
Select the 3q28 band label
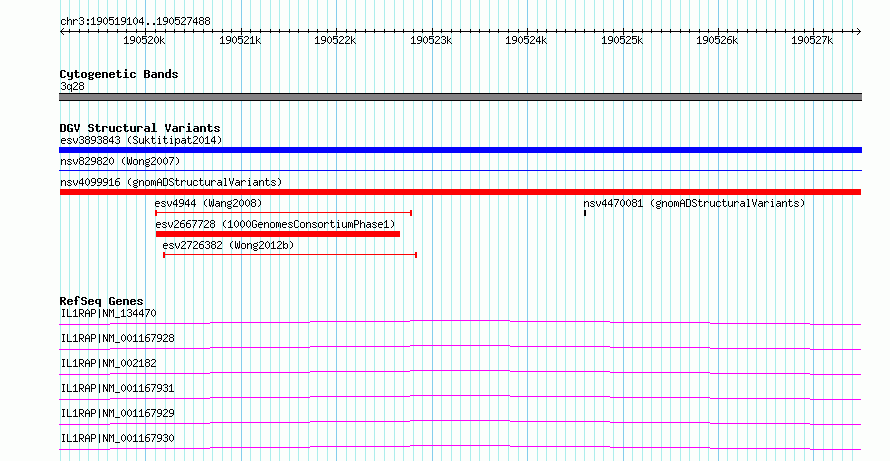coord(72,86)
